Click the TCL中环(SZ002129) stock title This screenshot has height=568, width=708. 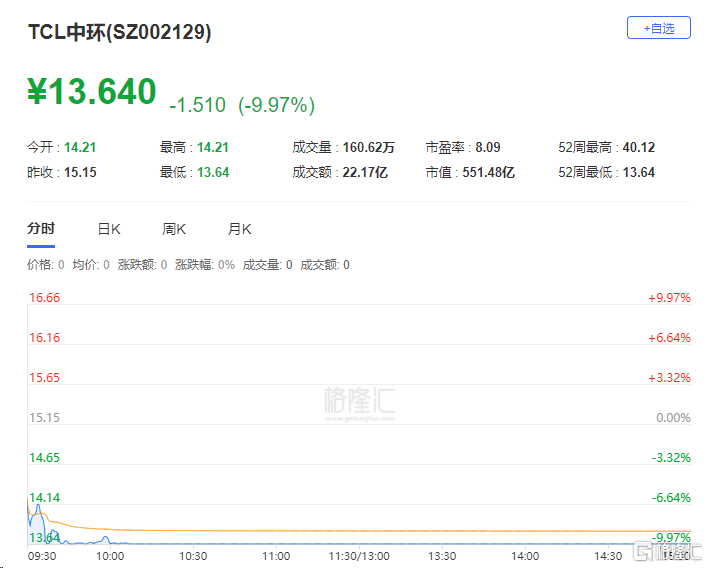[119, 32]
